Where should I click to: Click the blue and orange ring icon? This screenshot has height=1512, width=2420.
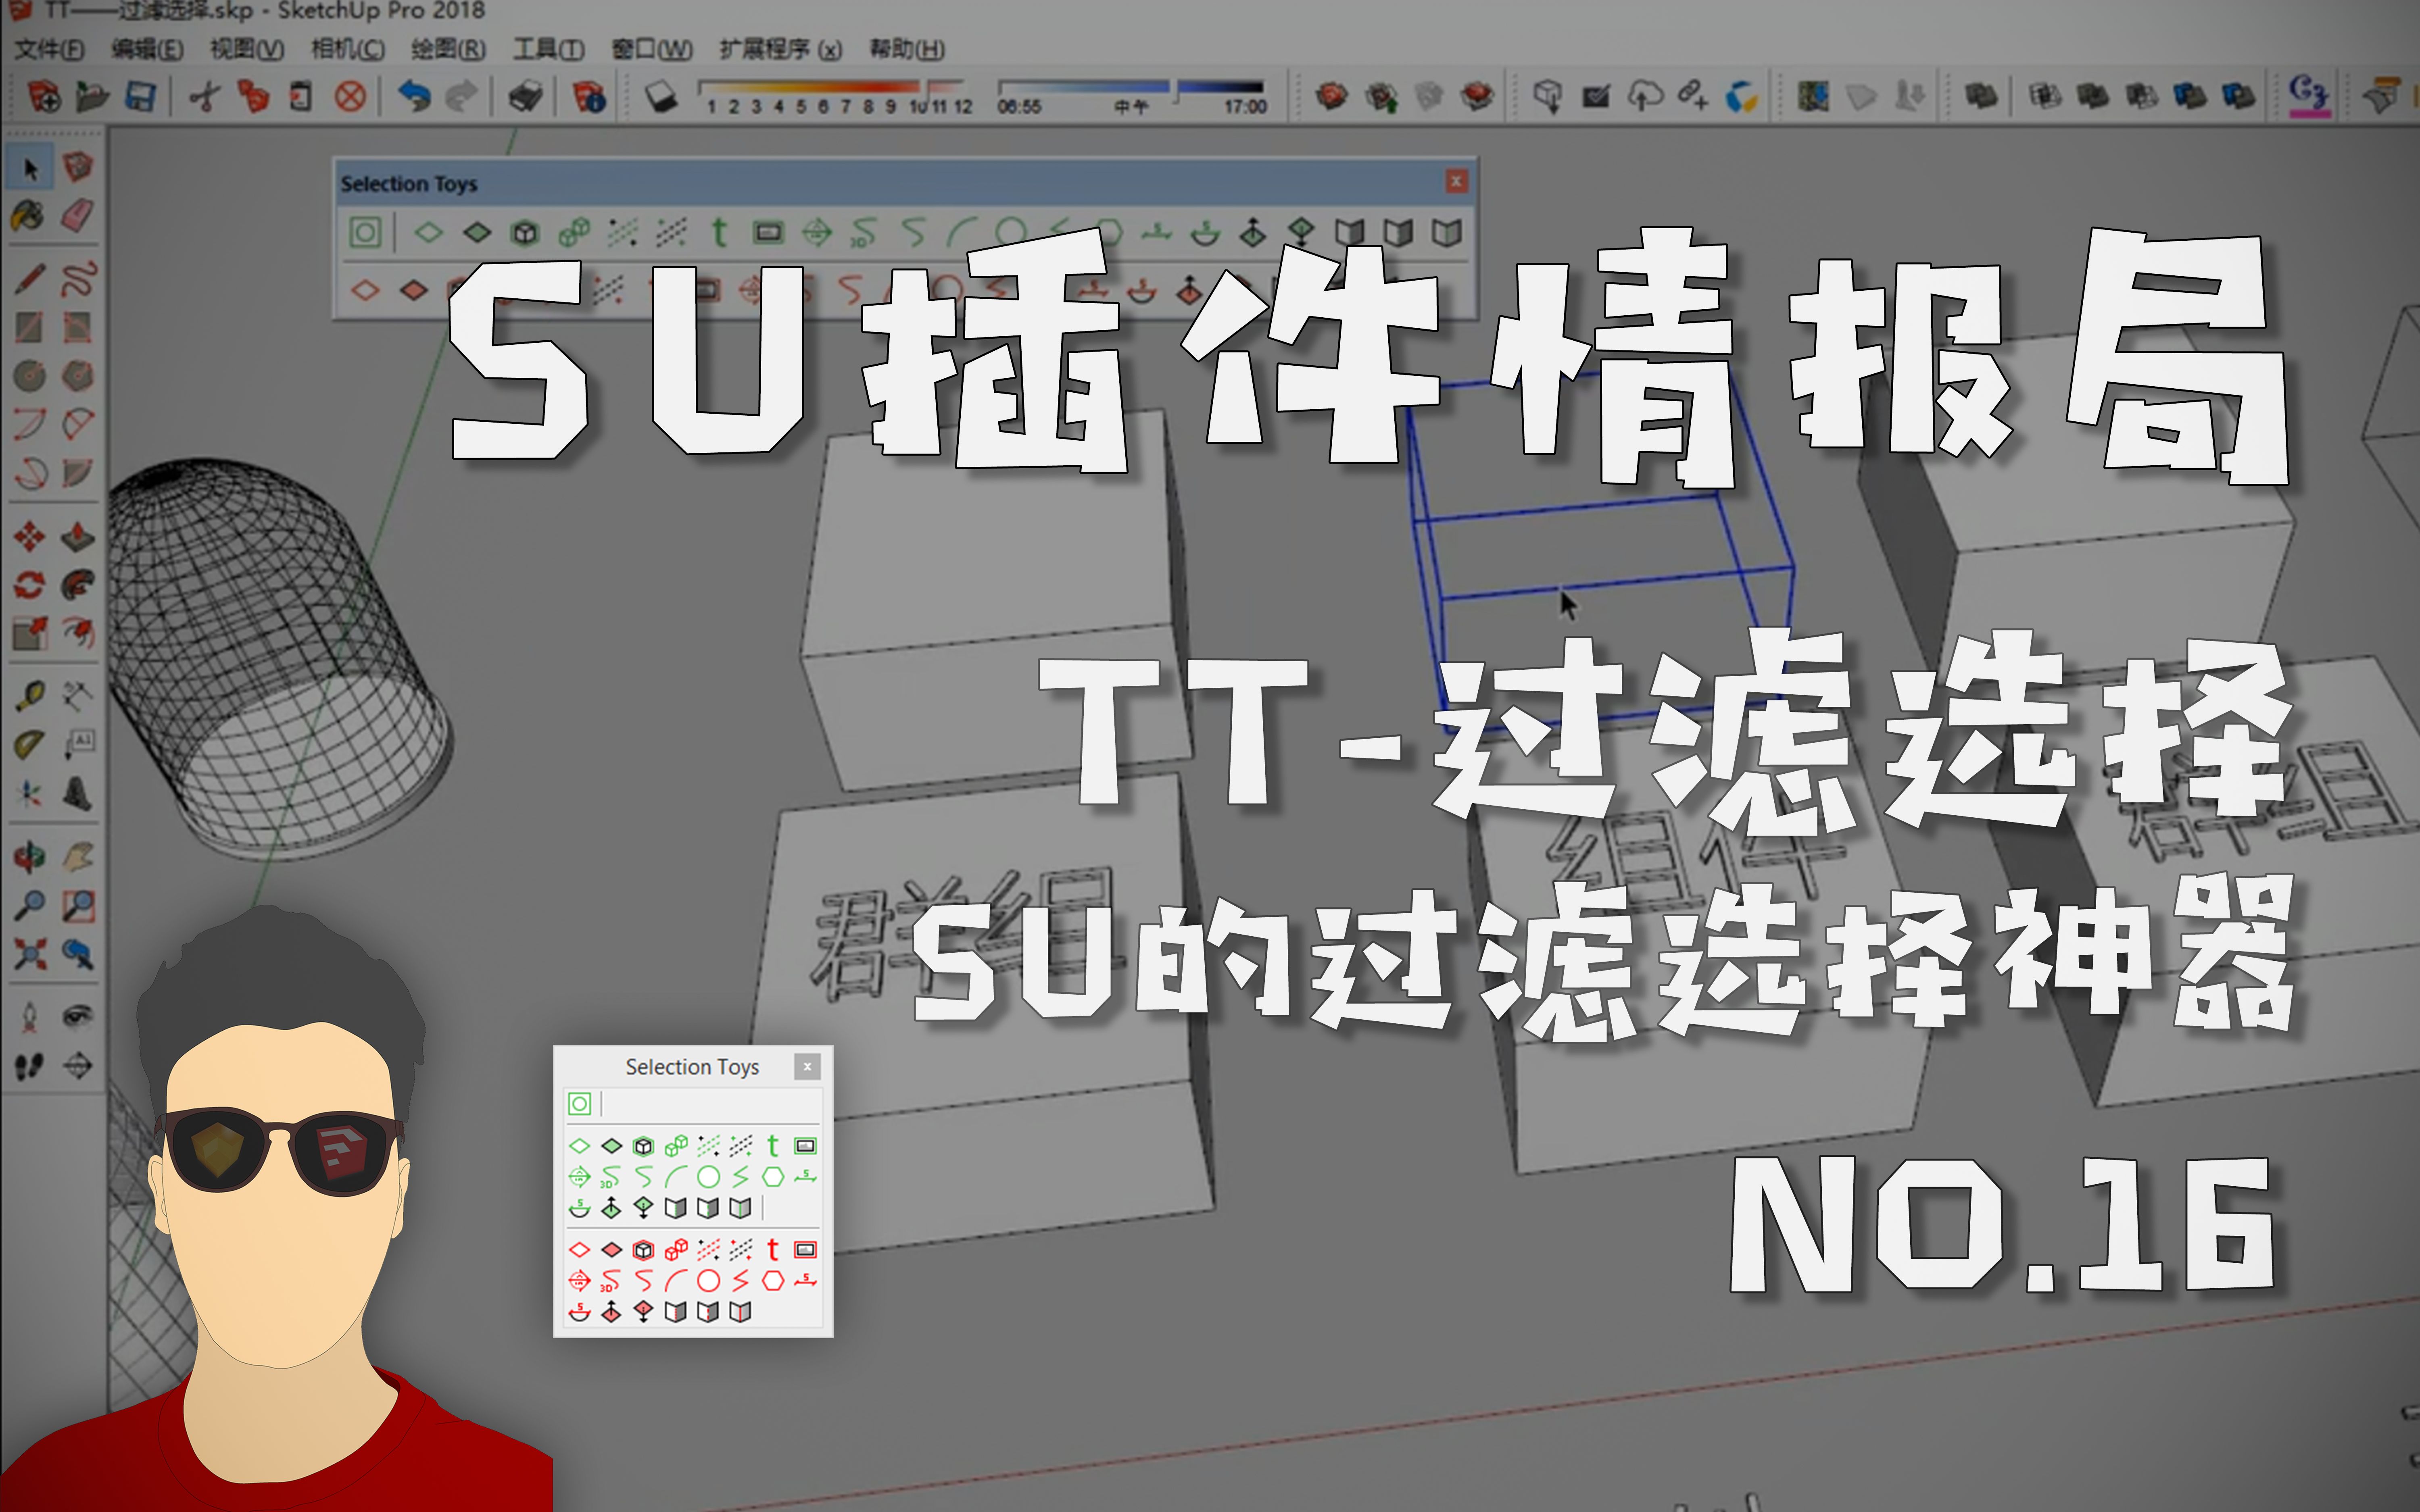(1741, 97)
